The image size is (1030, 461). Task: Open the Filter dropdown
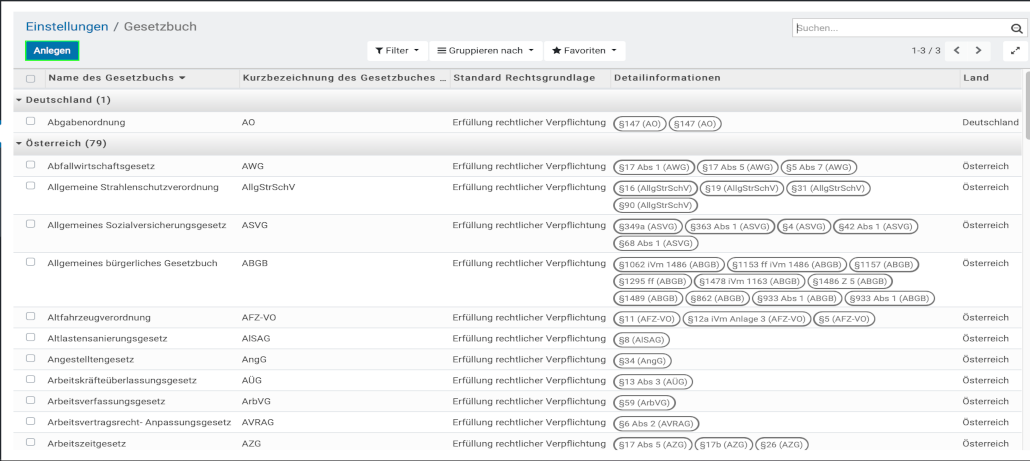(398, 50)
